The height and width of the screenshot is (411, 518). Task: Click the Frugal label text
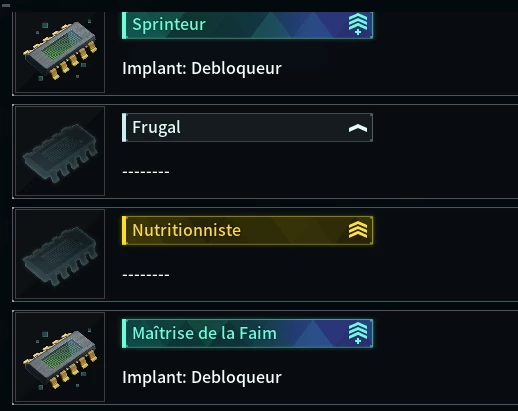[156, 128]
